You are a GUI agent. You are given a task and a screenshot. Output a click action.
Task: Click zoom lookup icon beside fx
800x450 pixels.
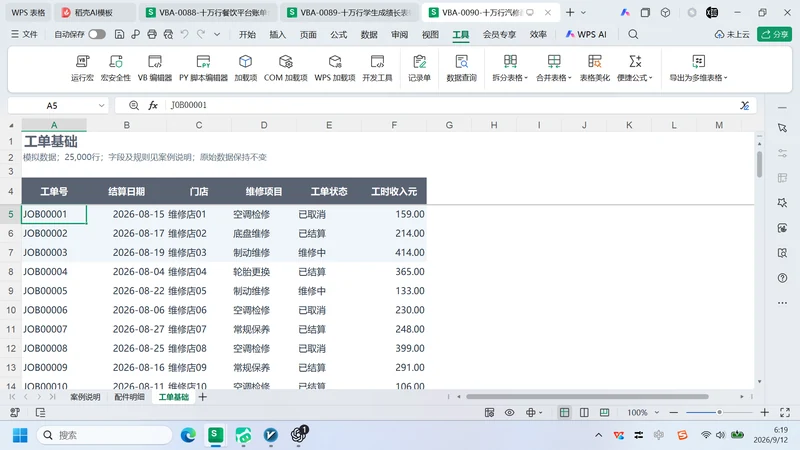(134, 105)
